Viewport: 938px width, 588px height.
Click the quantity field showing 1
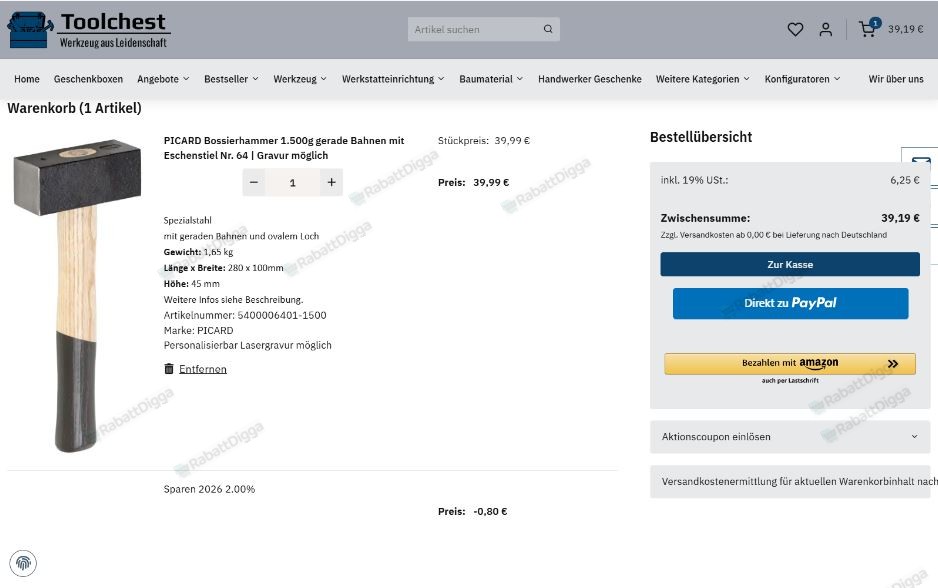[x=293, y=182]
